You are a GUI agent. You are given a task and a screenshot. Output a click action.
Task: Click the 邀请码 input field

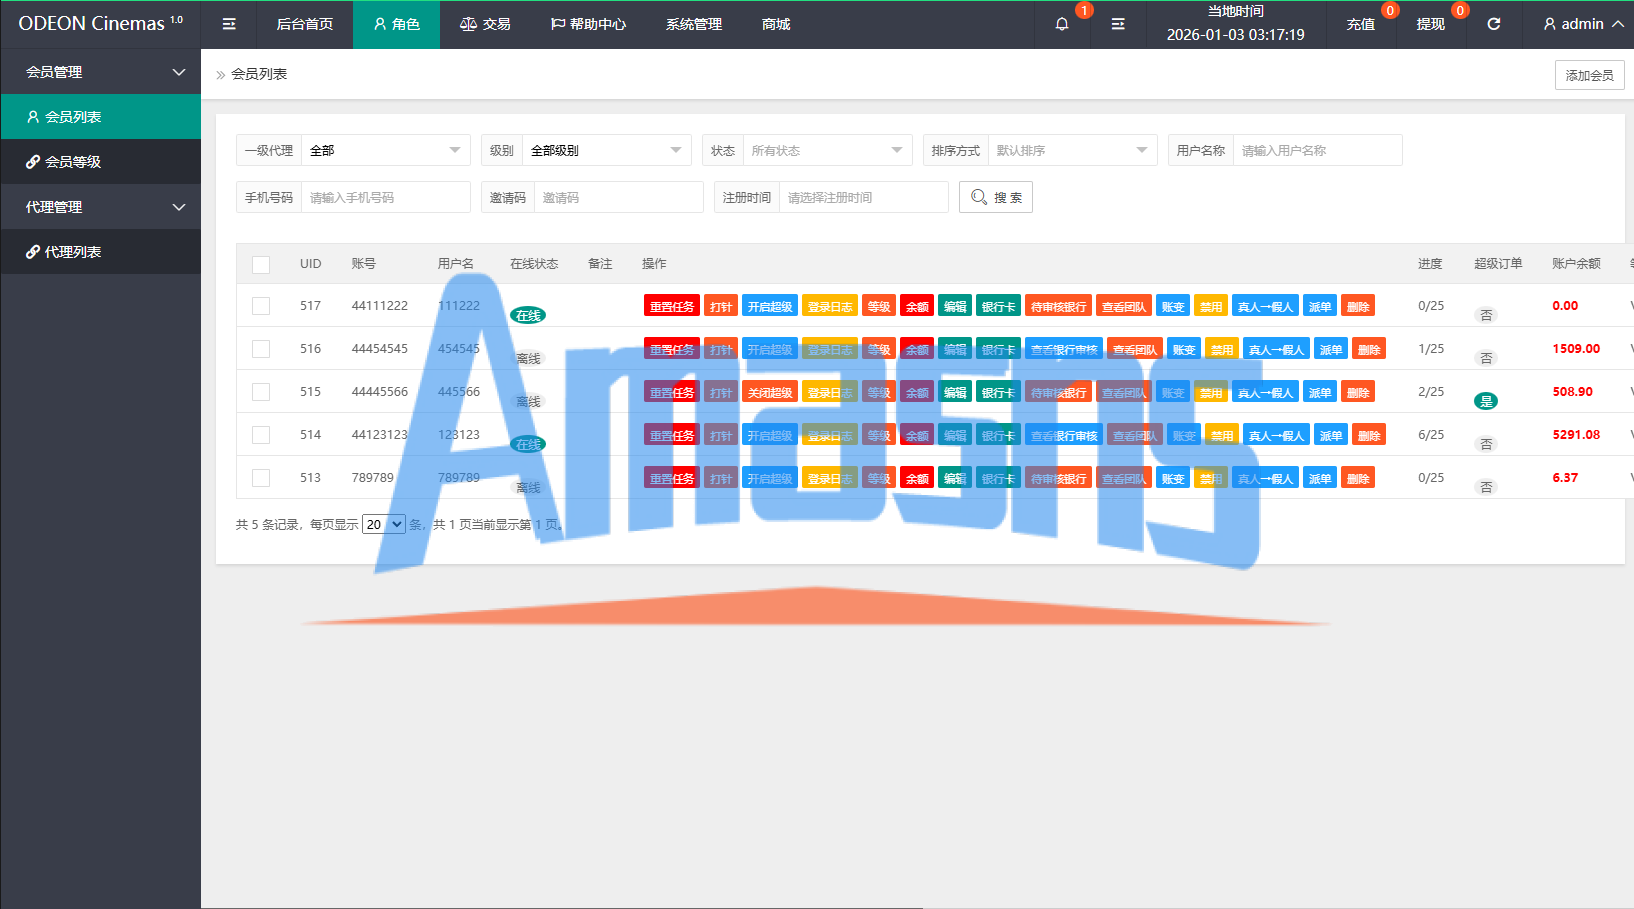[618, 197]
